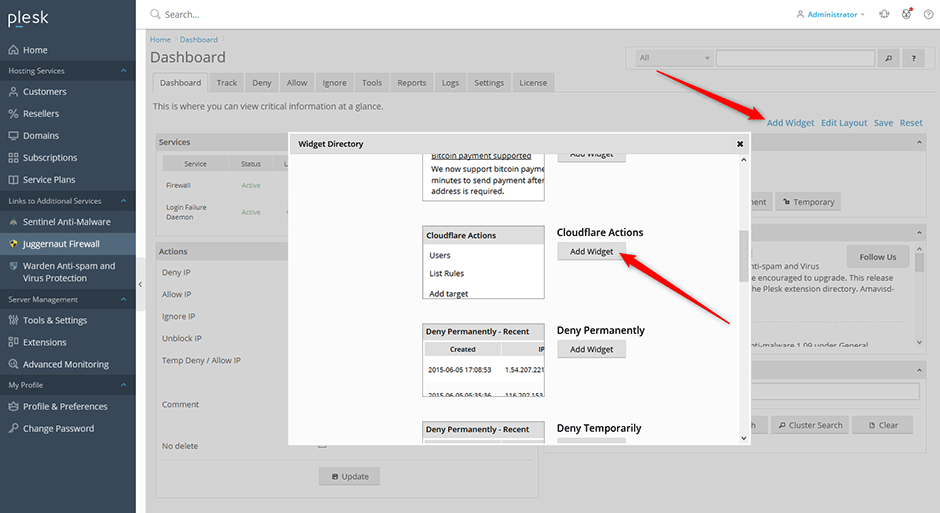Click the Save layout link
Image resolution: width=940 pixels, height=513 pixels.
tap(883, 123)
